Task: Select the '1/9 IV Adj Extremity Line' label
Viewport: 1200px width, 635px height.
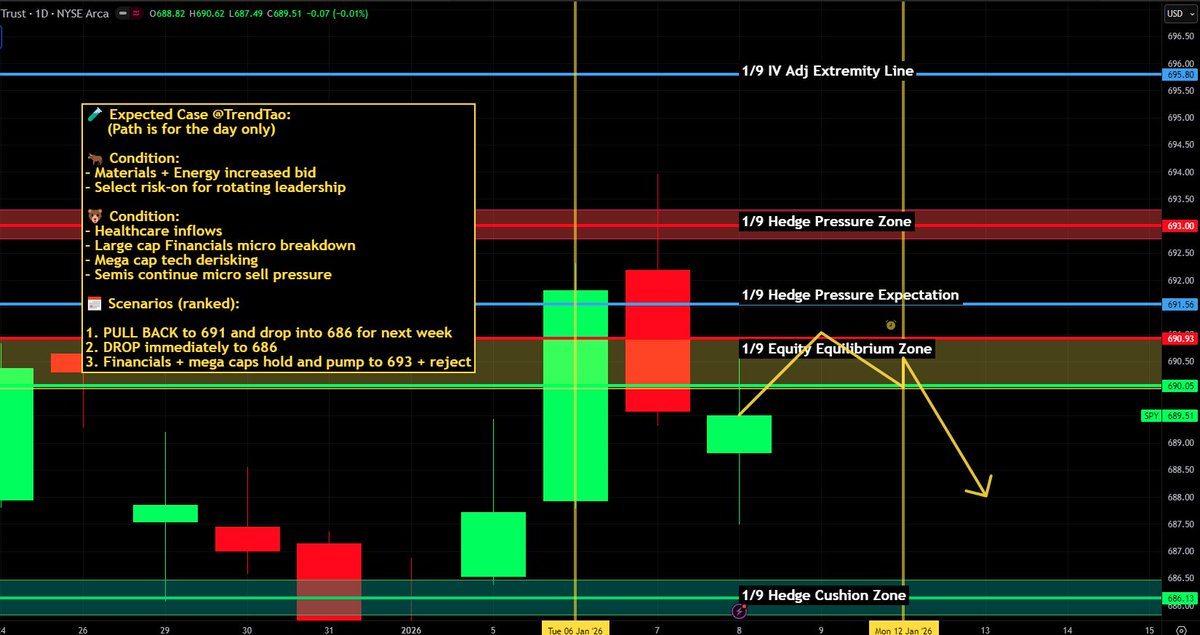Action: tap(826, 71)
